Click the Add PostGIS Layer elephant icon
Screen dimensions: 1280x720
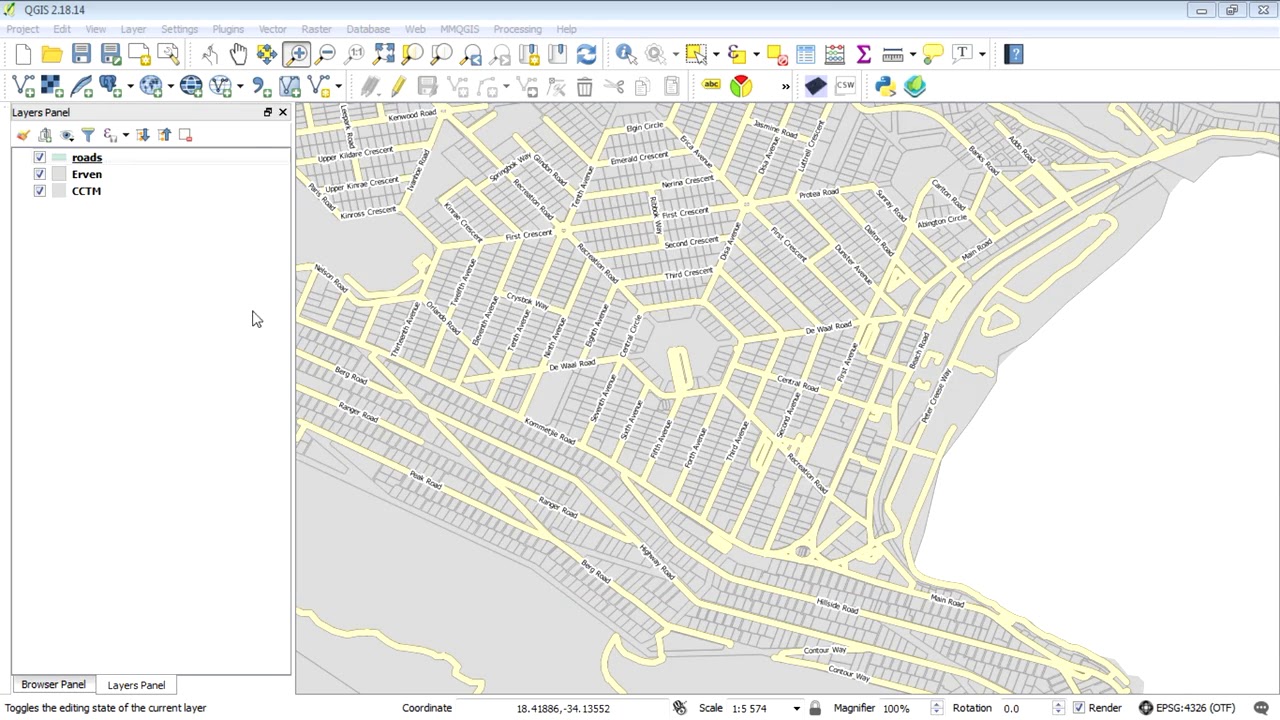(110, 87)
